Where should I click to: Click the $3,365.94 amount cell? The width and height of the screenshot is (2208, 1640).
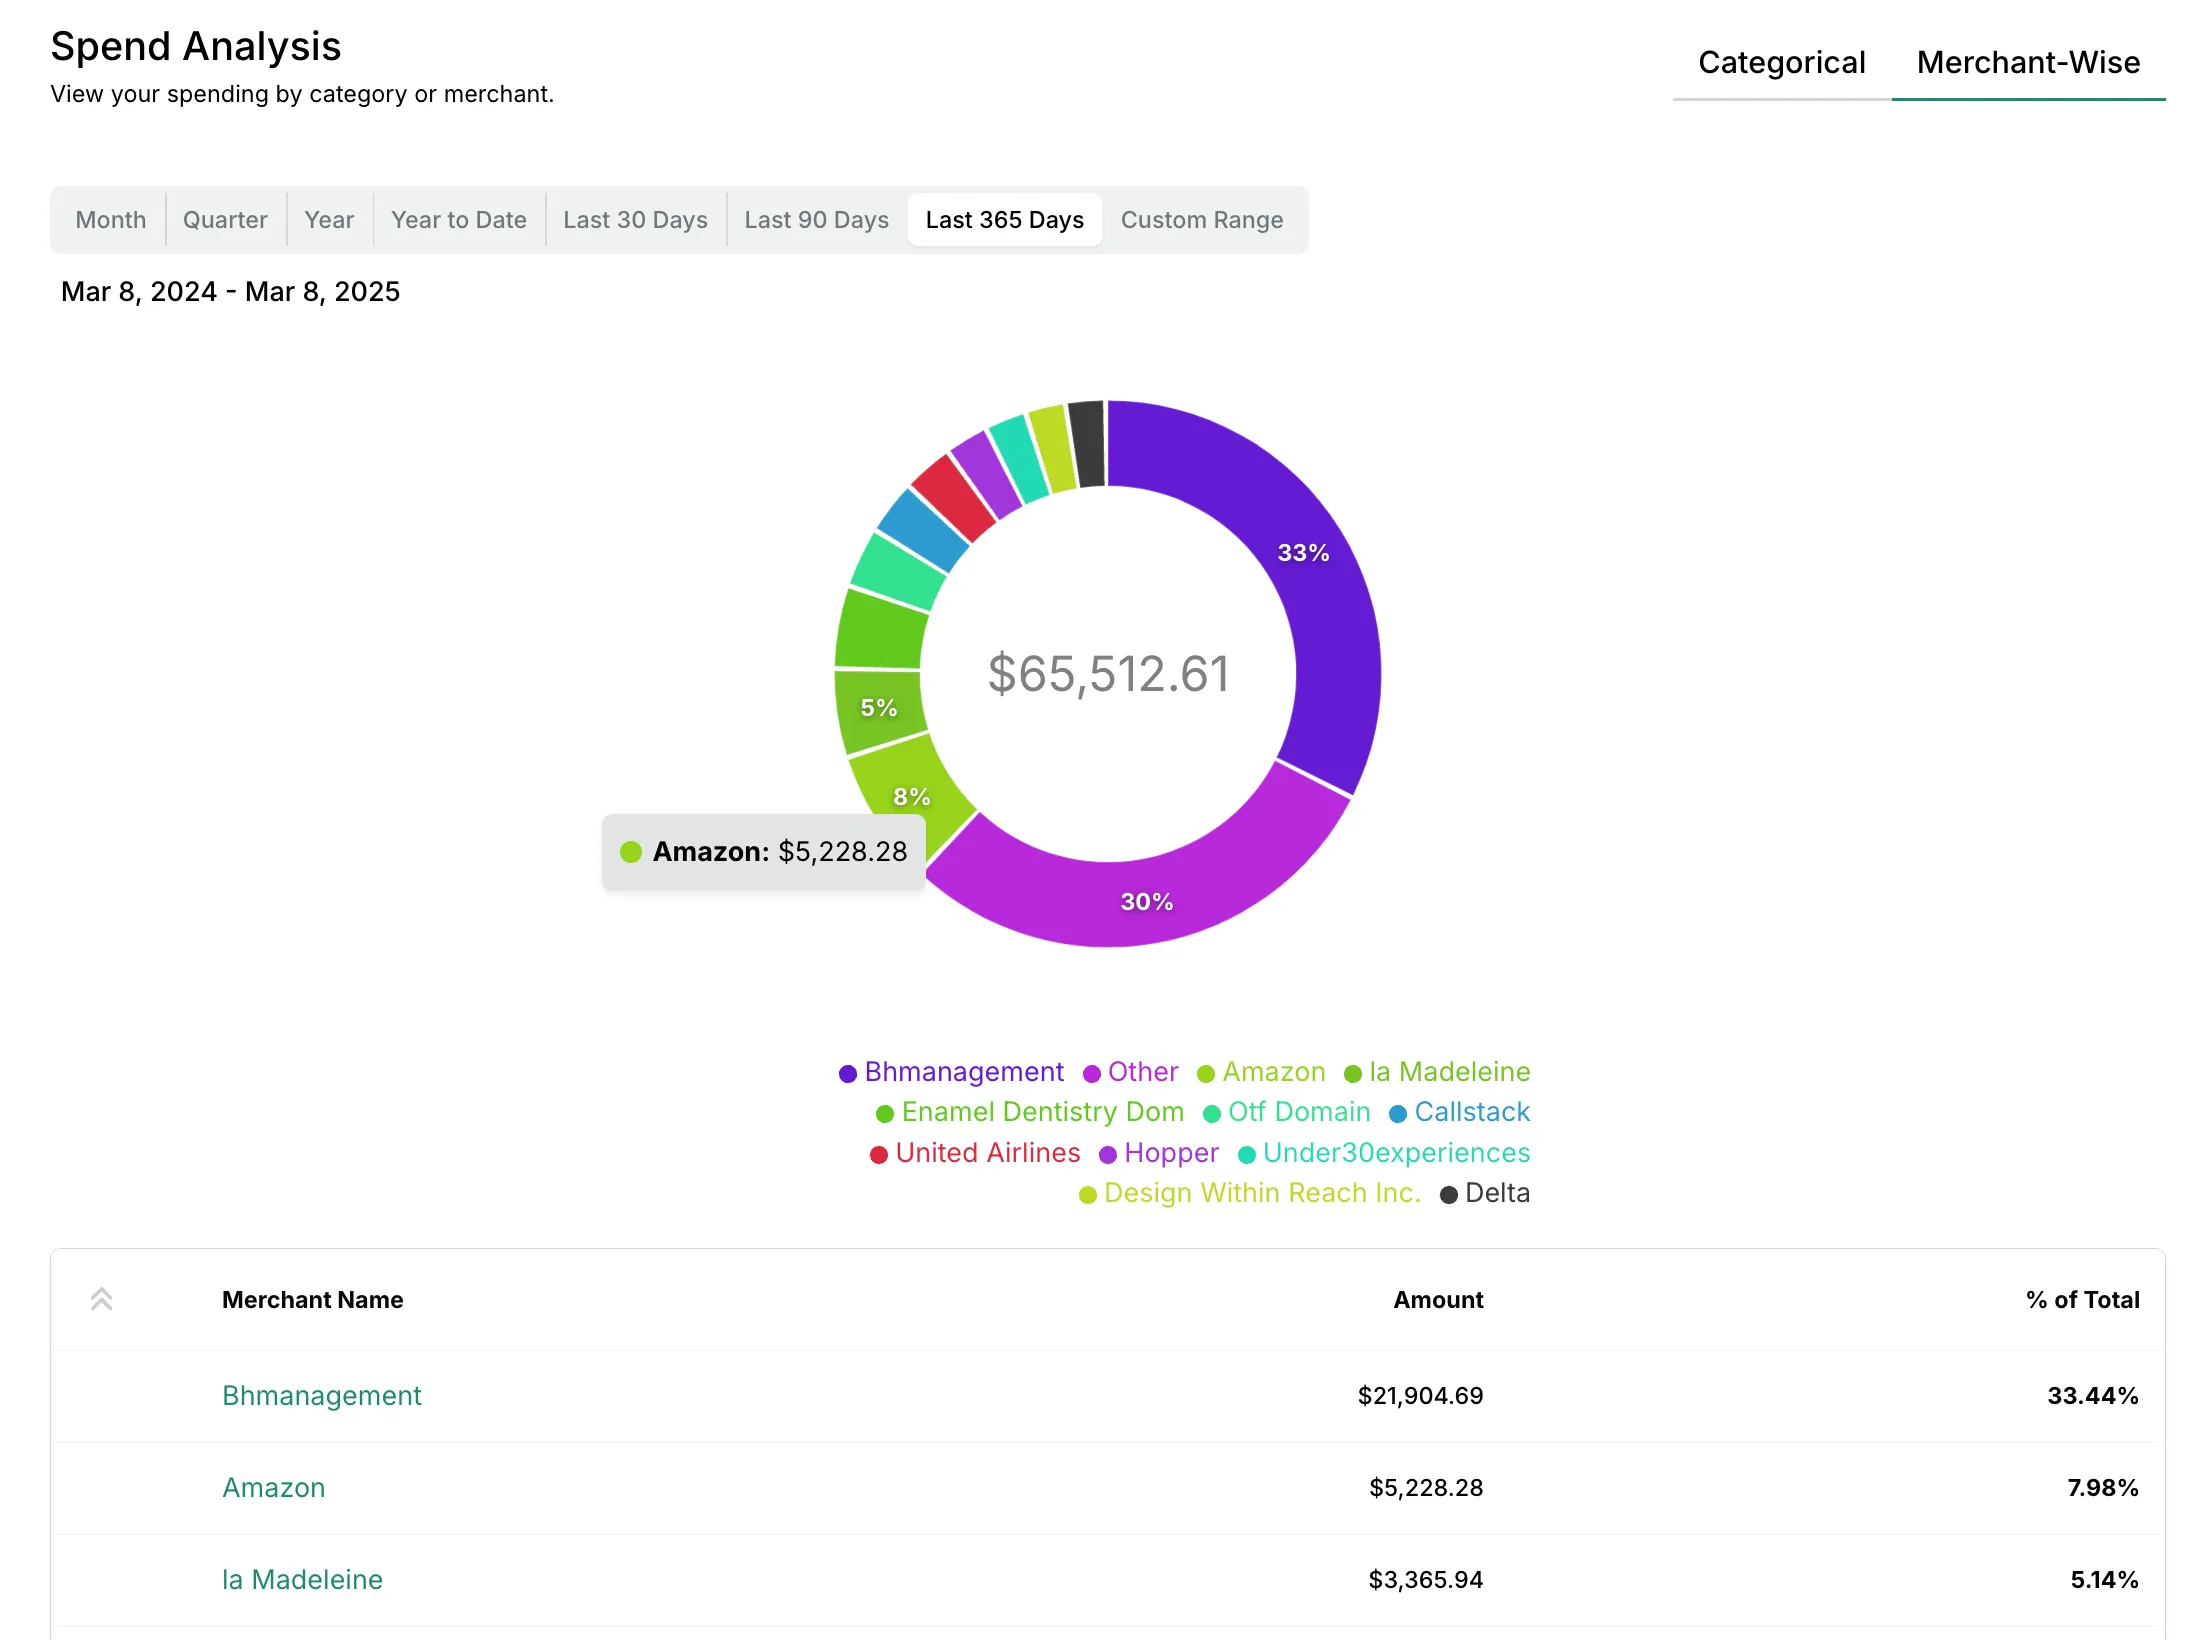click(1426, 1580)
